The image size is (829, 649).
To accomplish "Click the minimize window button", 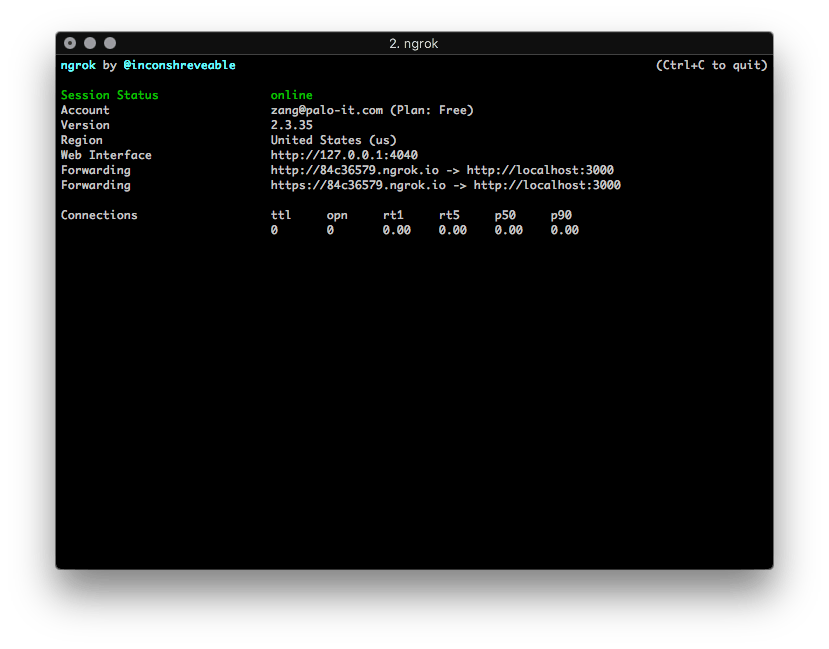I will 90,43.
